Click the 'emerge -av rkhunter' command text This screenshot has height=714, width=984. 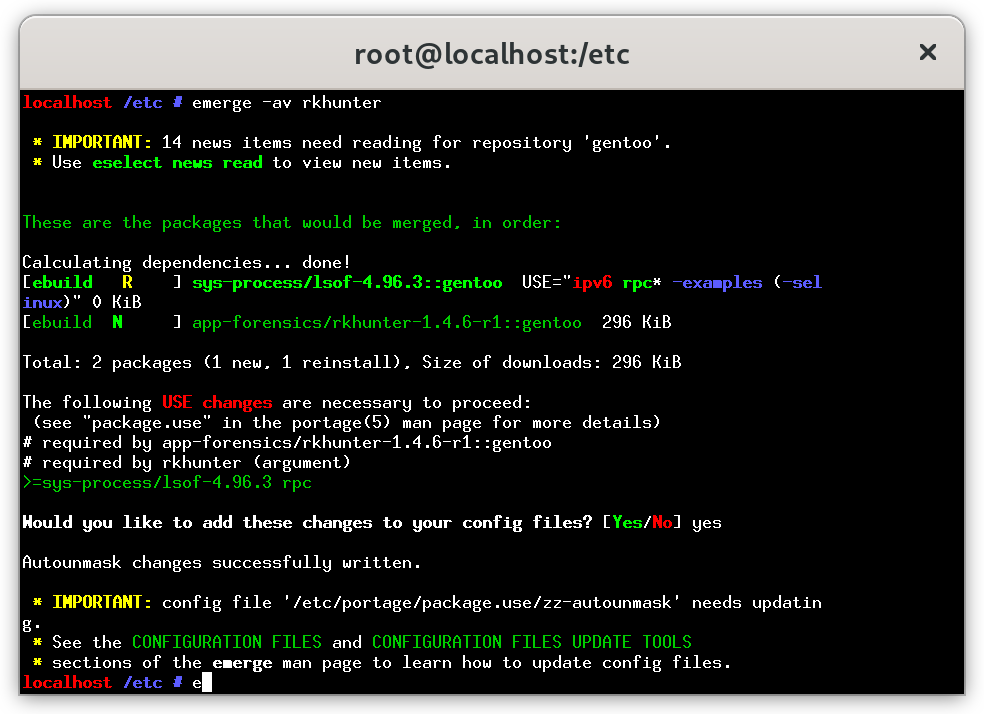[x=287, y=103]
